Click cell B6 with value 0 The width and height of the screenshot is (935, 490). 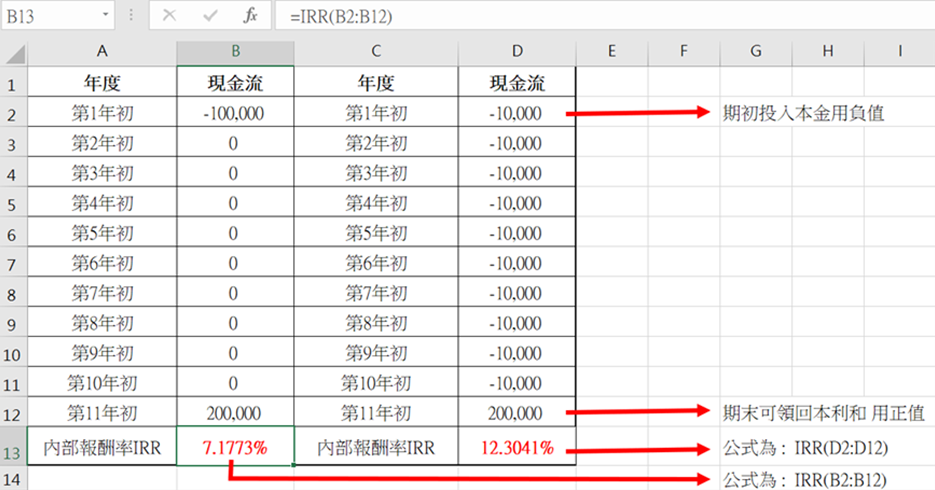236,232
